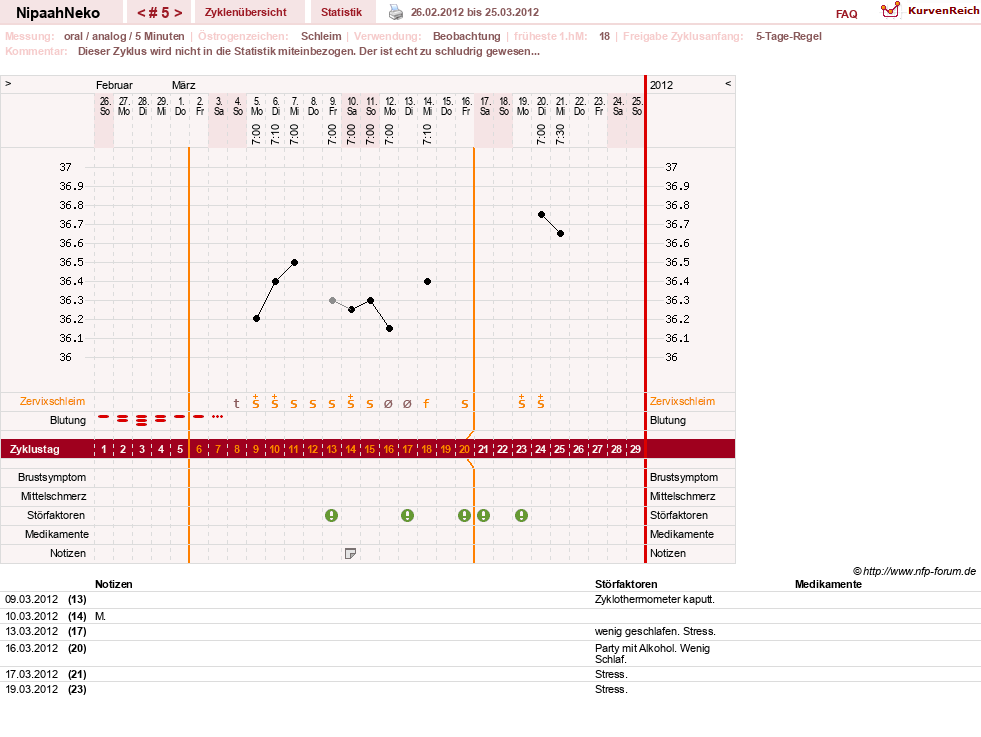Click the grey excluded point on 9 March
Screen dimensions: 981x737
pyautogui.click(x=332, y=300)
